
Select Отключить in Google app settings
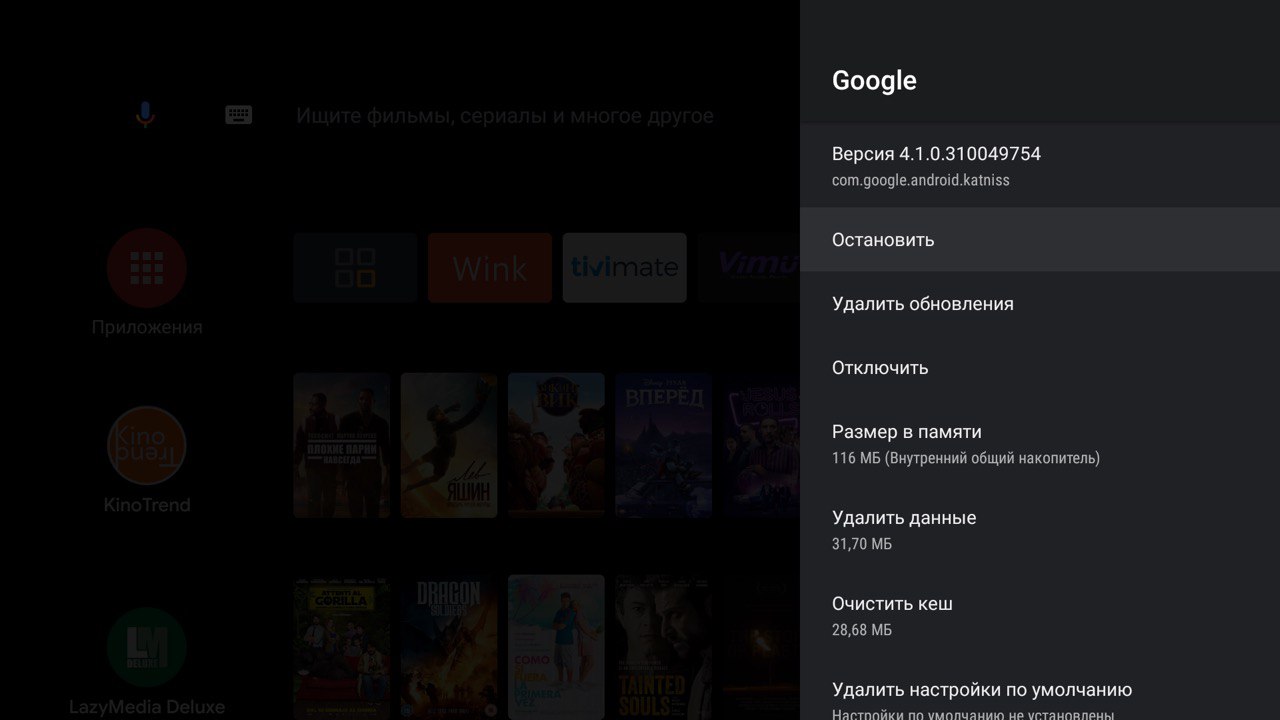(x=1040, y=368)
